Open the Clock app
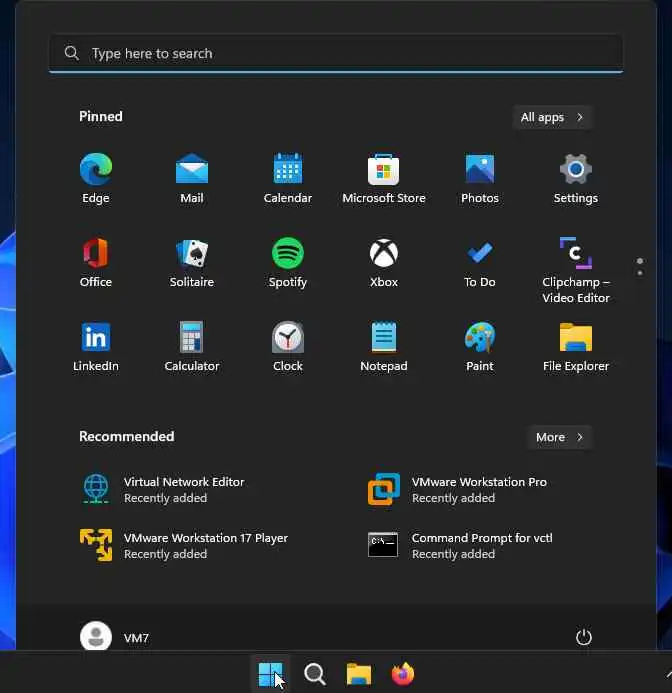The image size is (672, 693). pos(287,346)
